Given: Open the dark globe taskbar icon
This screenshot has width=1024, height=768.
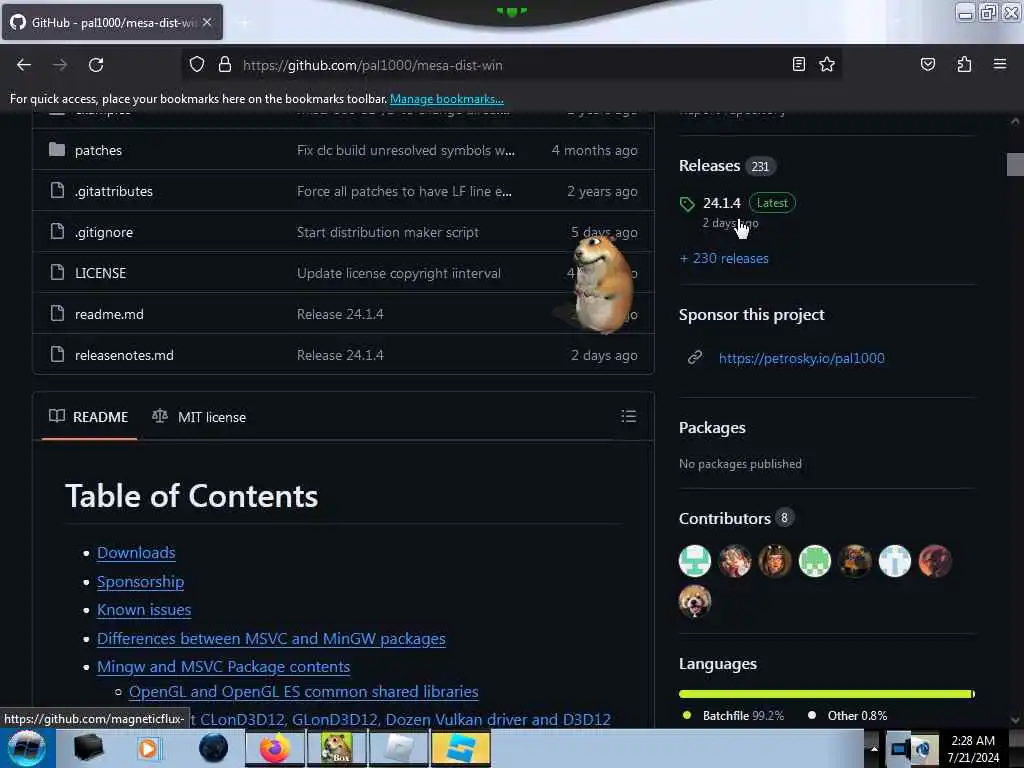Looking at the screenshot, I should [x=213, y=748].
